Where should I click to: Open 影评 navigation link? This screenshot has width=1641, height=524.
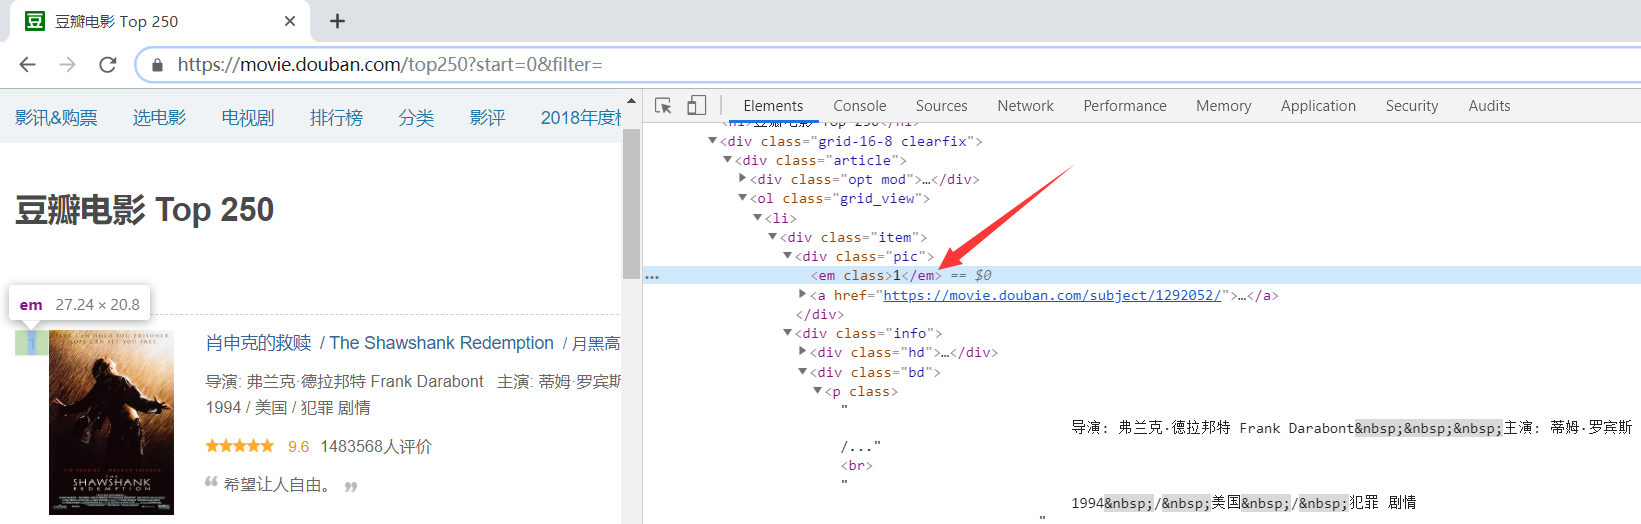coord(487,118)
